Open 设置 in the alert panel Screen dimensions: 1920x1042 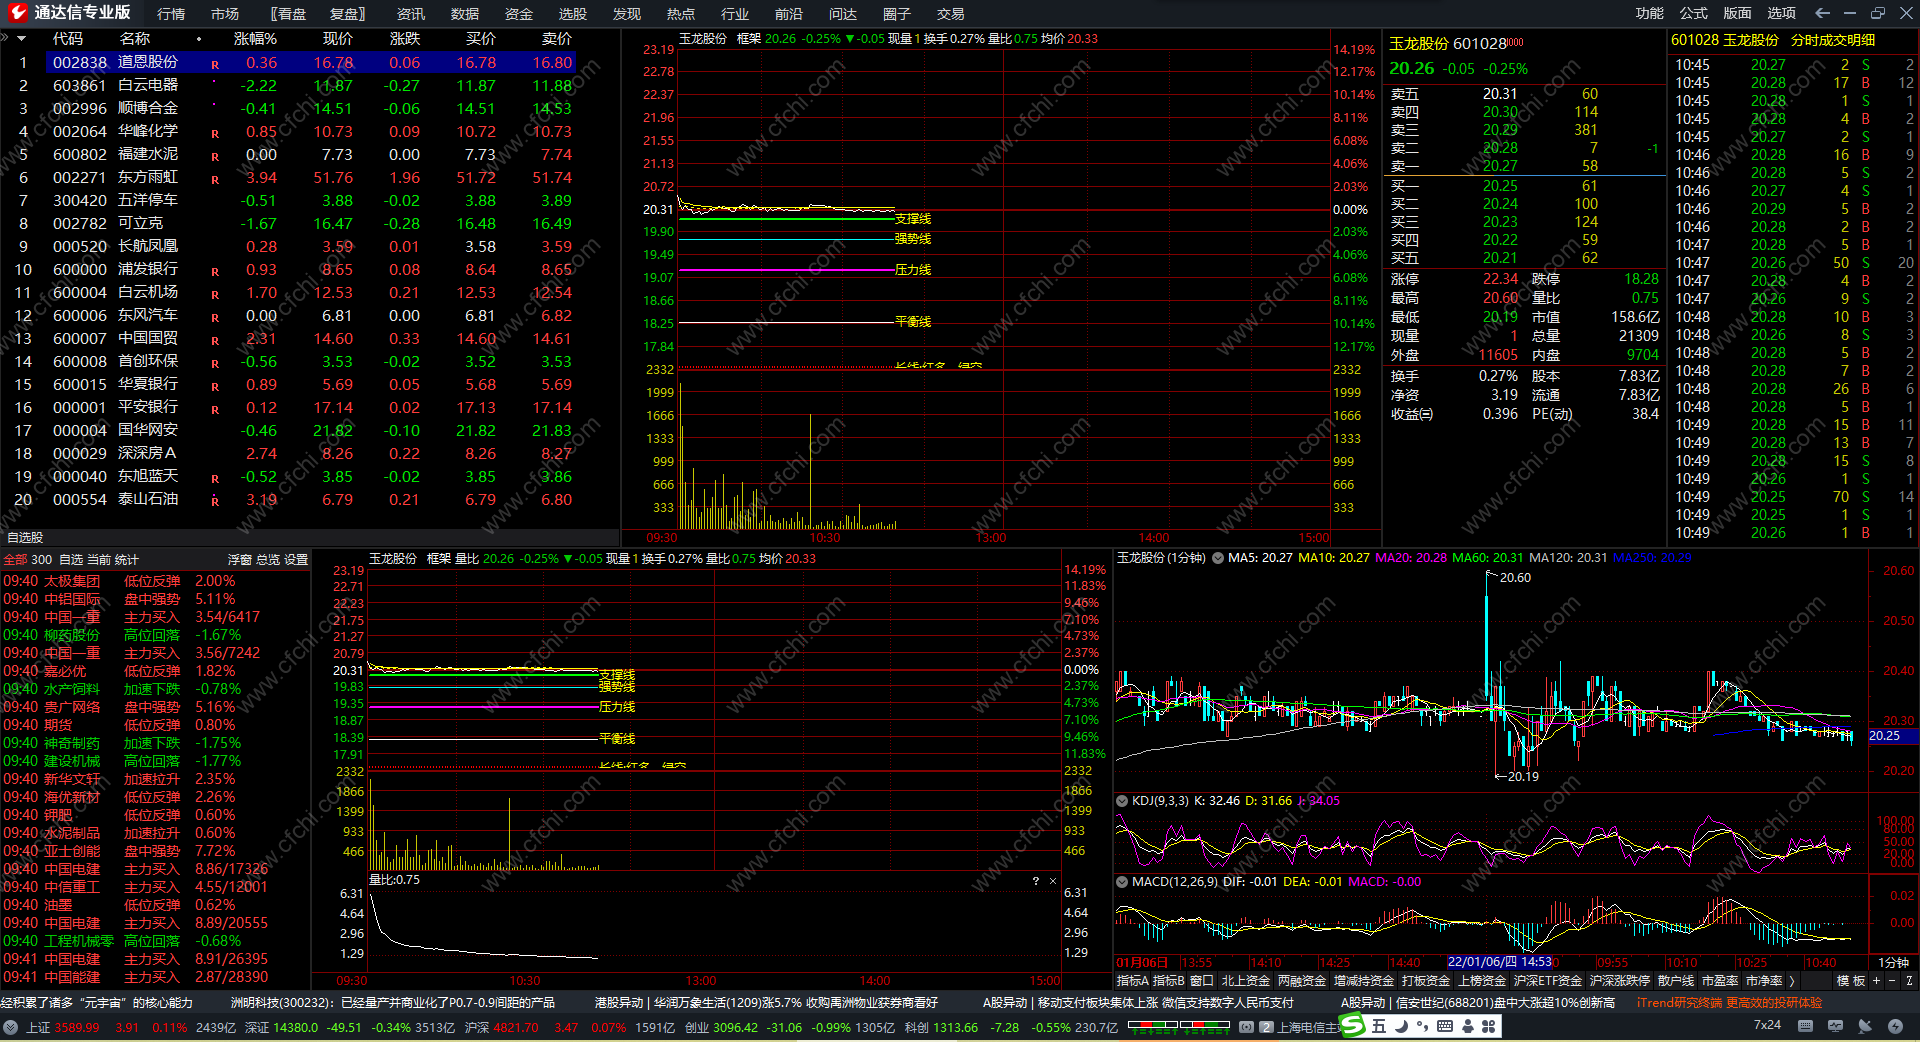[296, 560]
